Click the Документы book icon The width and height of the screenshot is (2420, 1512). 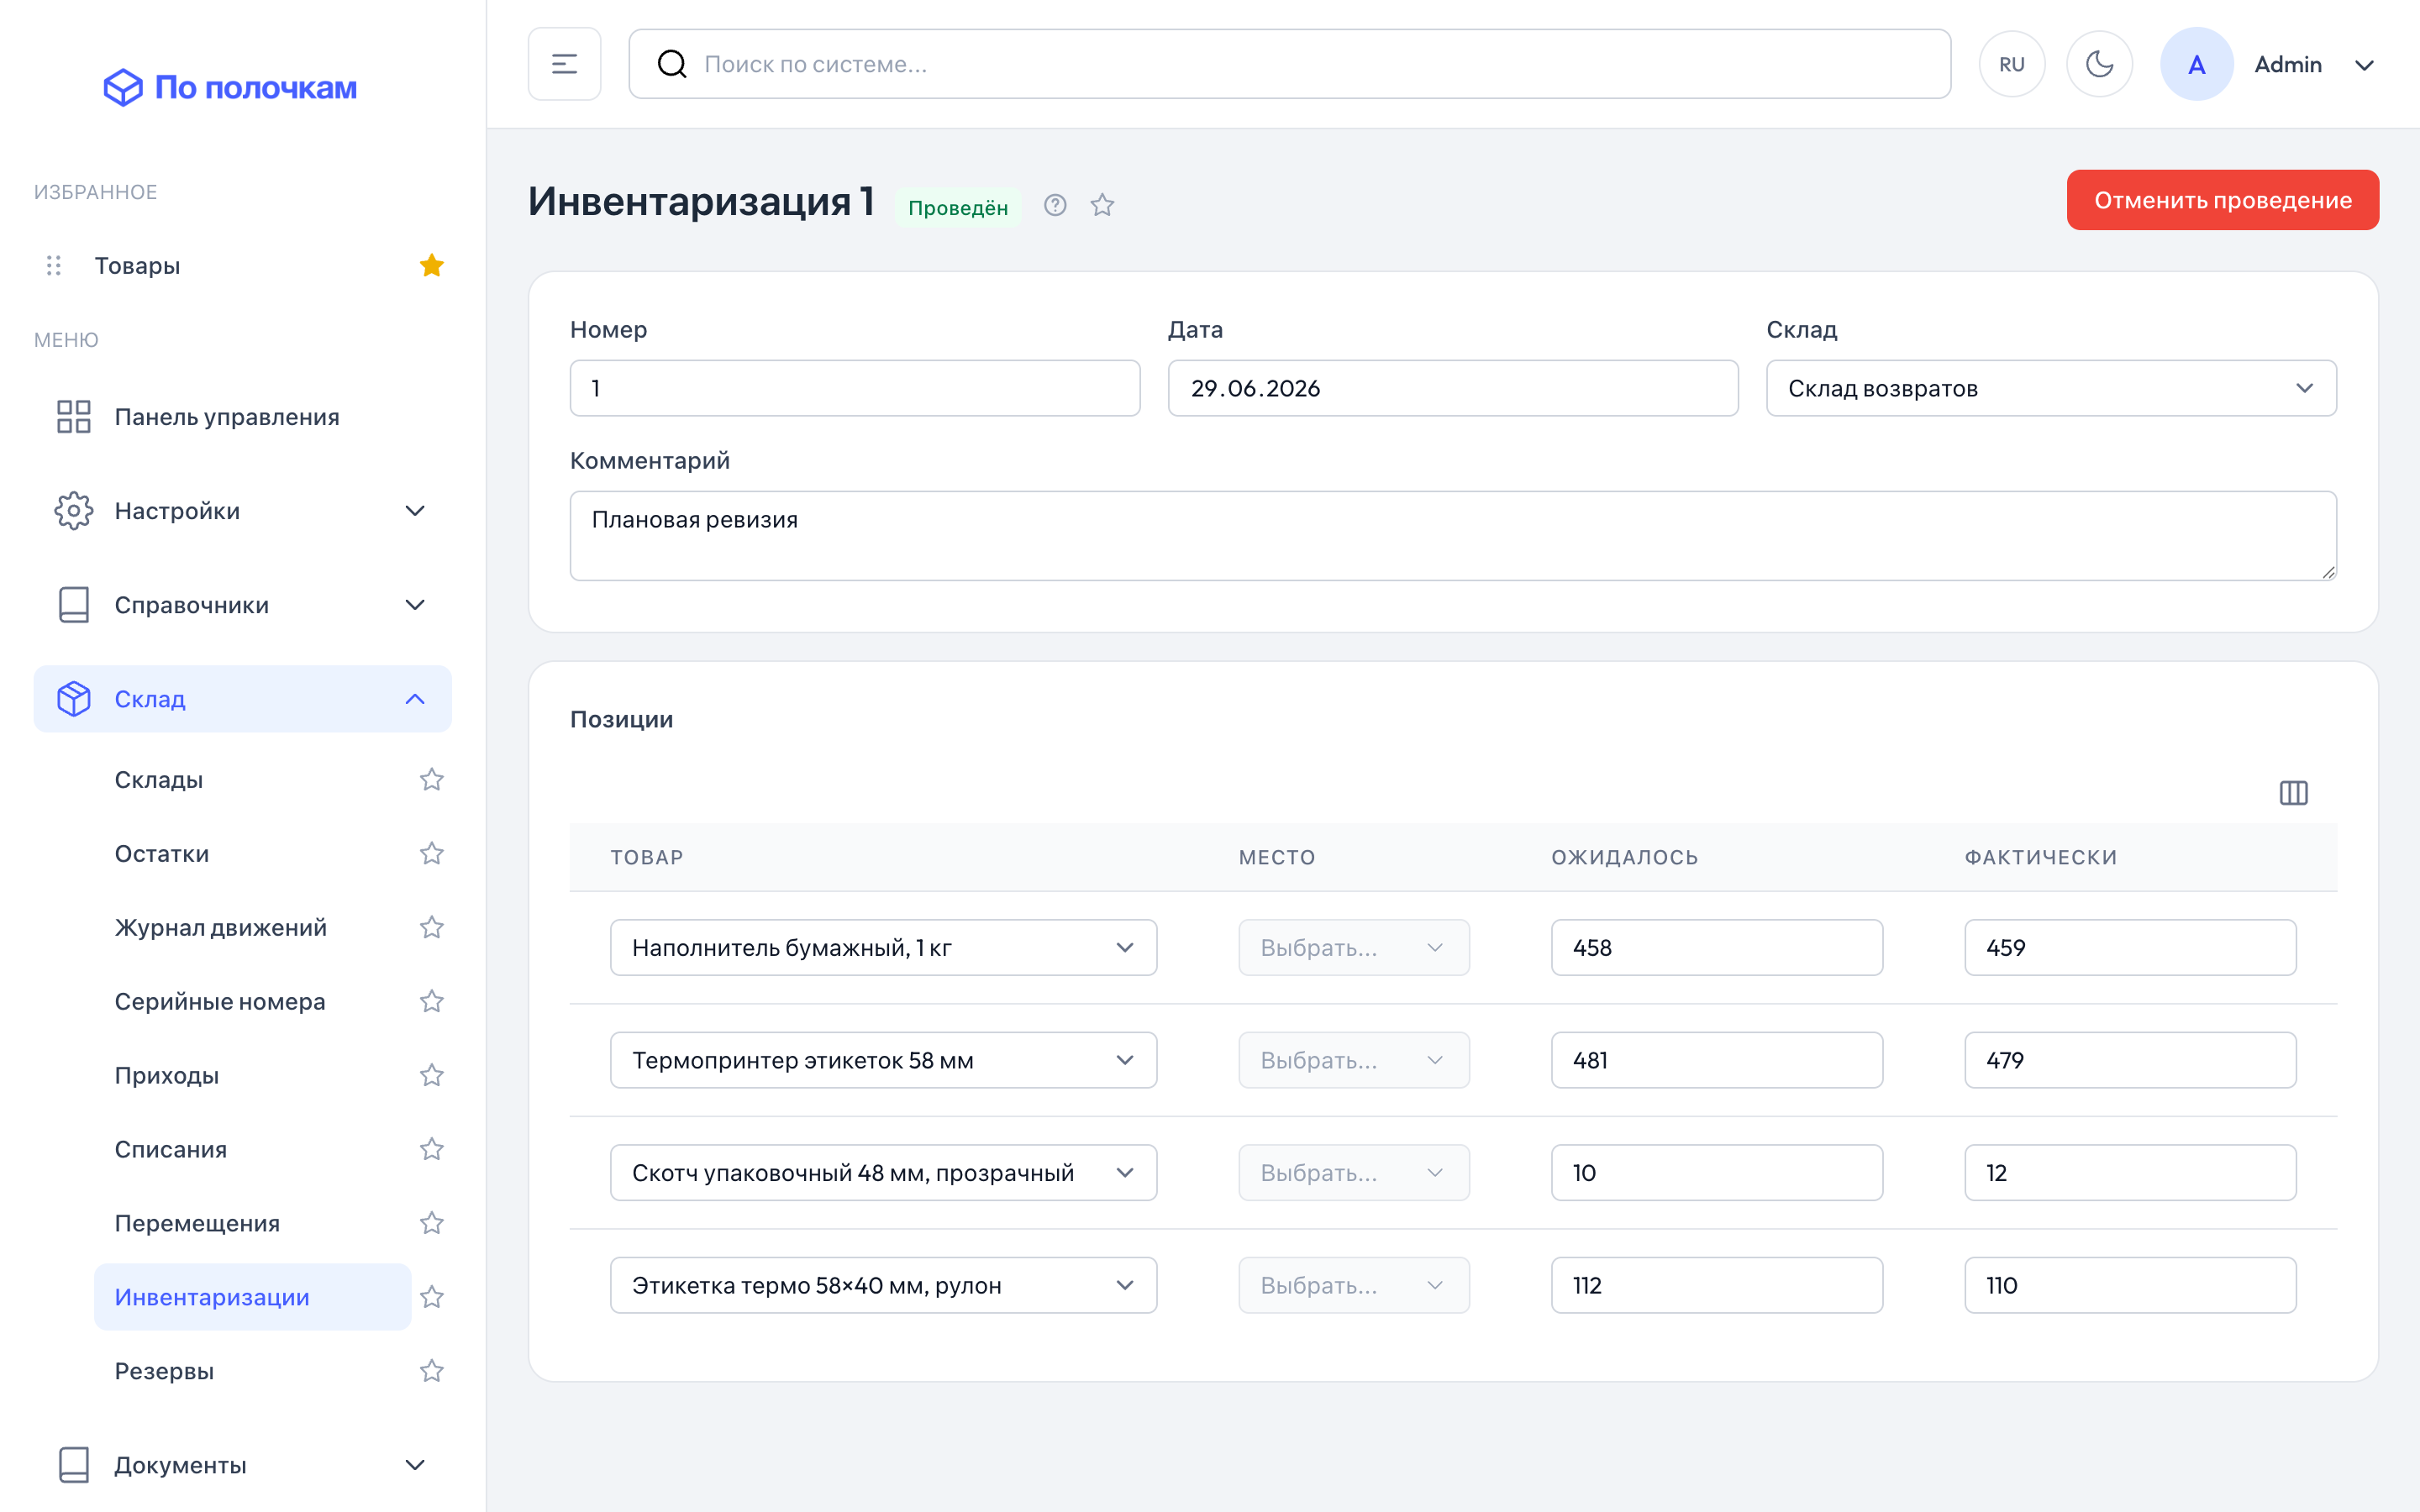pyautogui.click(x=74, y=1465)
